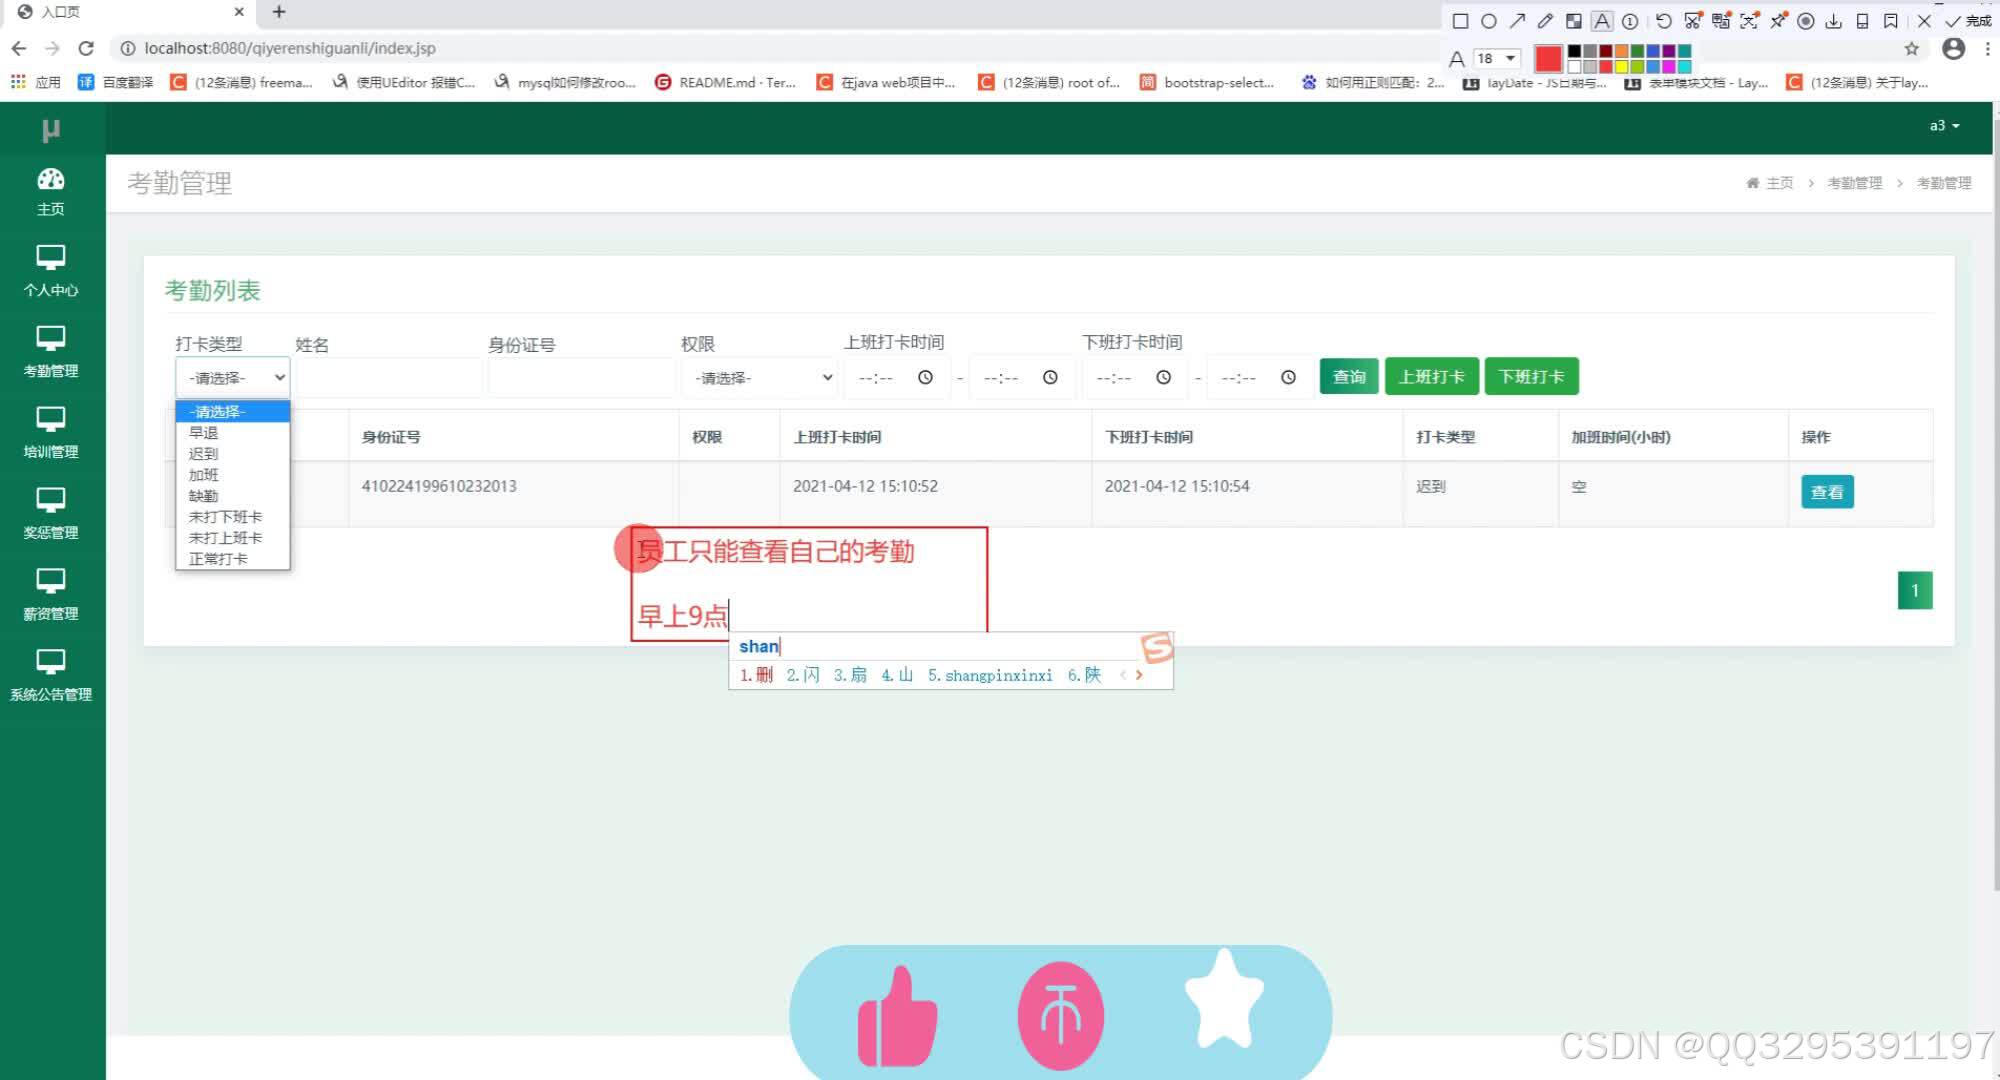Finish the screenshot with 完成
Viewport: 2000px width, 1080px height.
pos(1968,21)
